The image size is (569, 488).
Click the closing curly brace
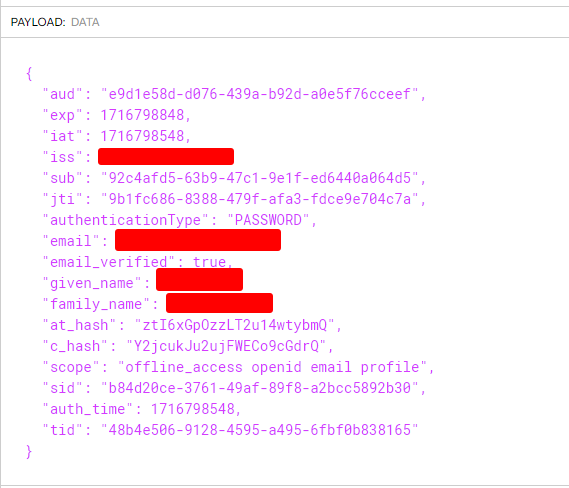pos(29,452)
